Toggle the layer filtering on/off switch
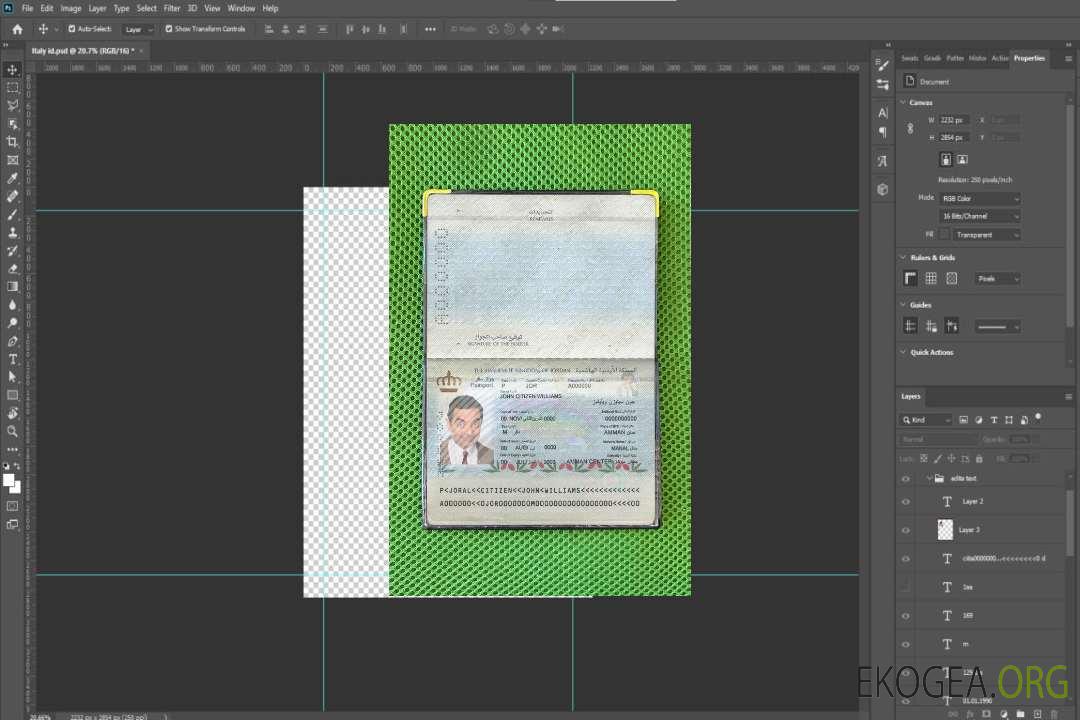 [1038, 418]
